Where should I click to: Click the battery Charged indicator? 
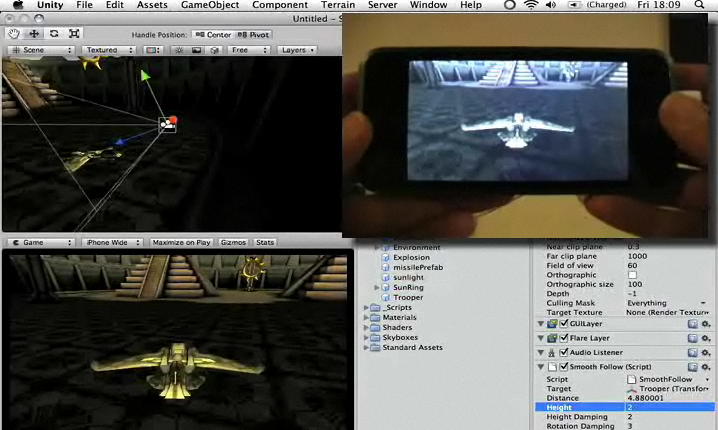point(598,5)
